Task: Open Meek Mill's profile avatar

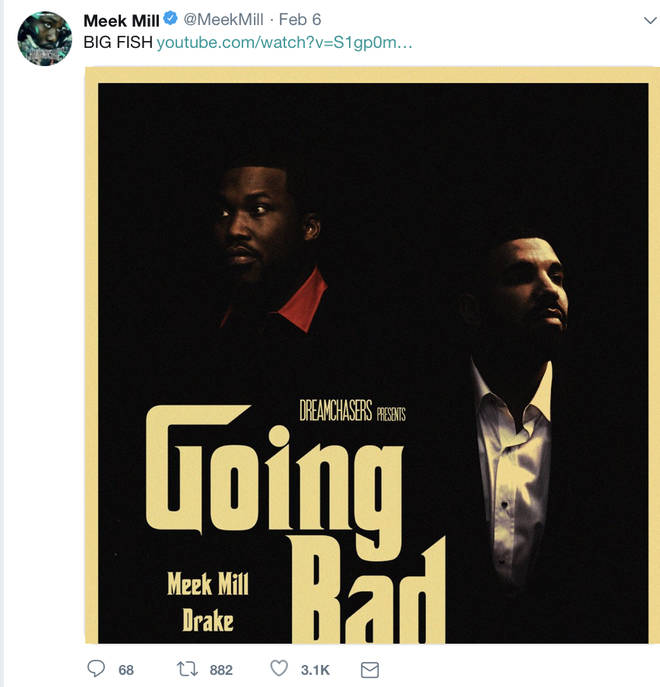Action: [x=45, y=39]
